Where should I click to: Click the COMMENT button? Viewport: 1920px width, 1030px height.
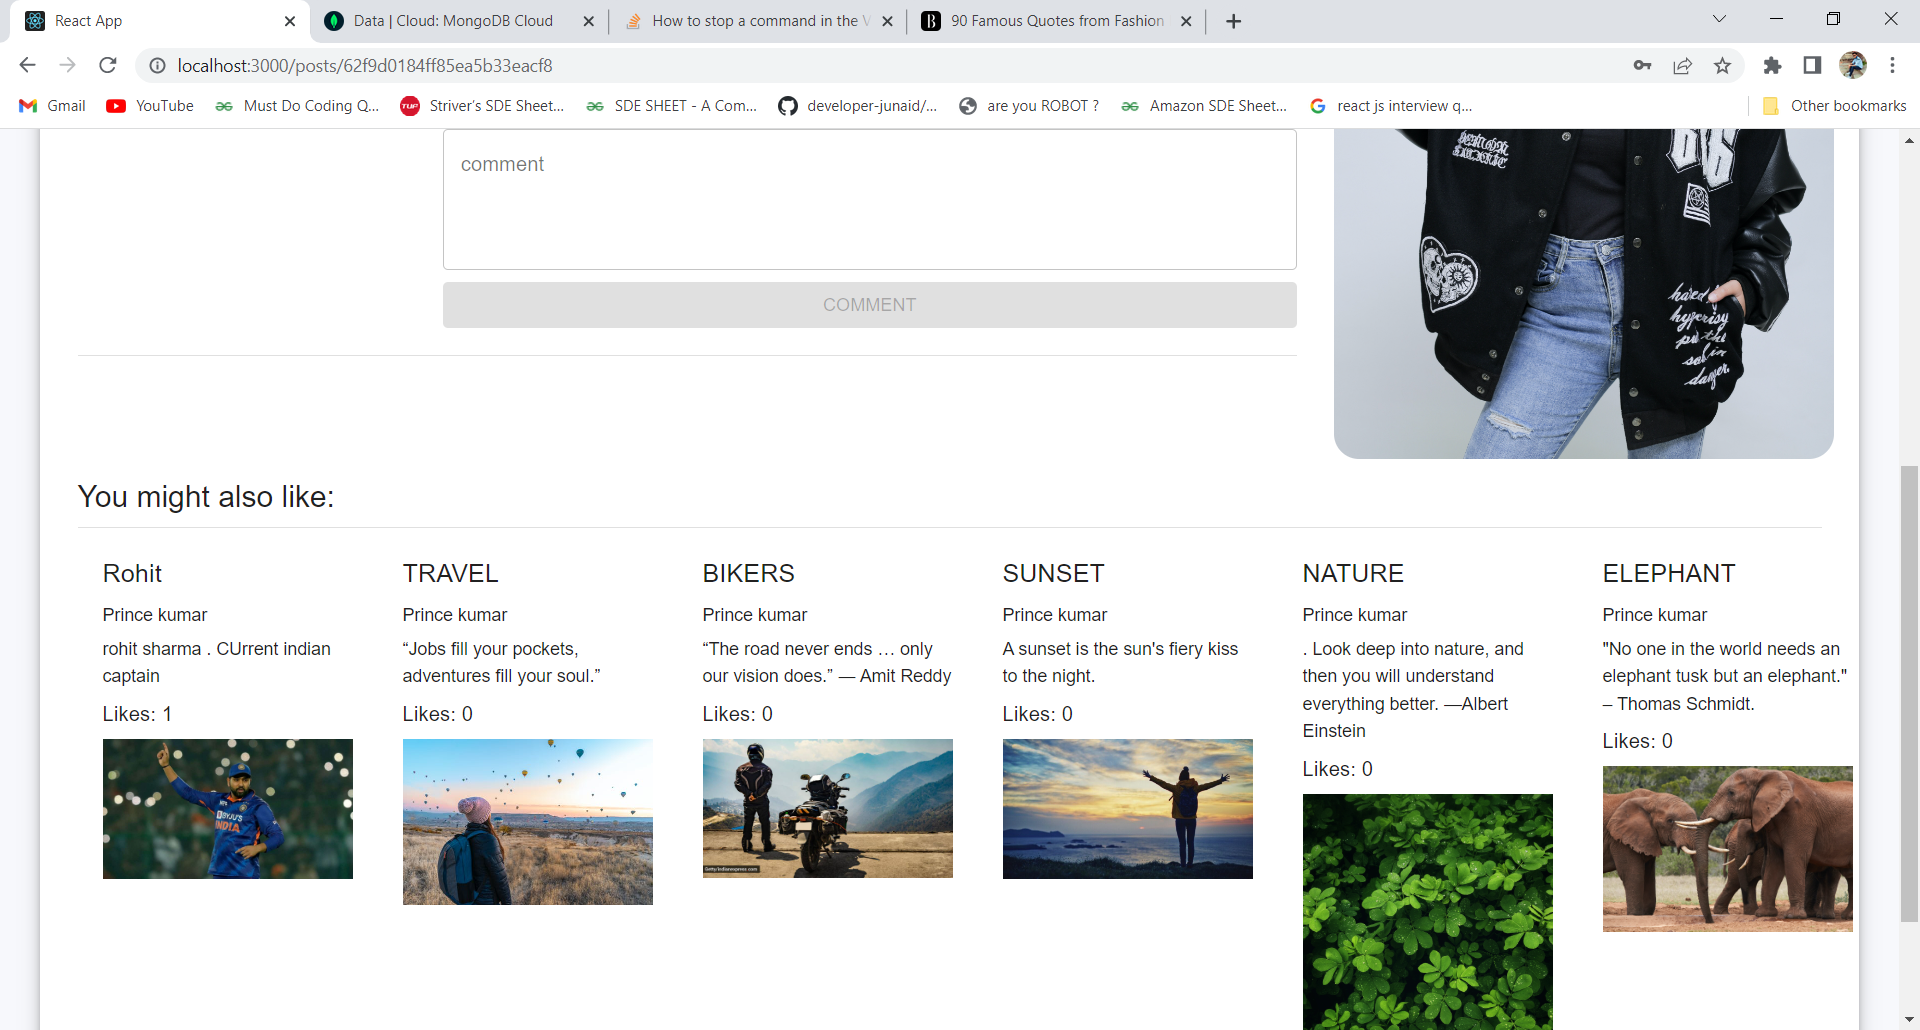click(869, 304)
